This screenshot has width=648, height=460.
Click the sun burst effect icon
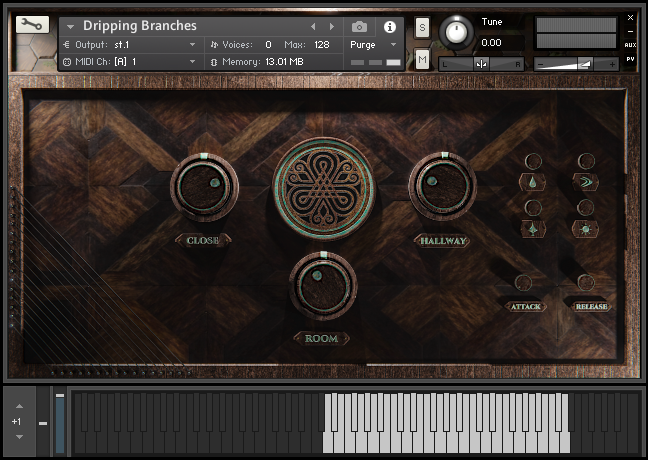(585, 229)
